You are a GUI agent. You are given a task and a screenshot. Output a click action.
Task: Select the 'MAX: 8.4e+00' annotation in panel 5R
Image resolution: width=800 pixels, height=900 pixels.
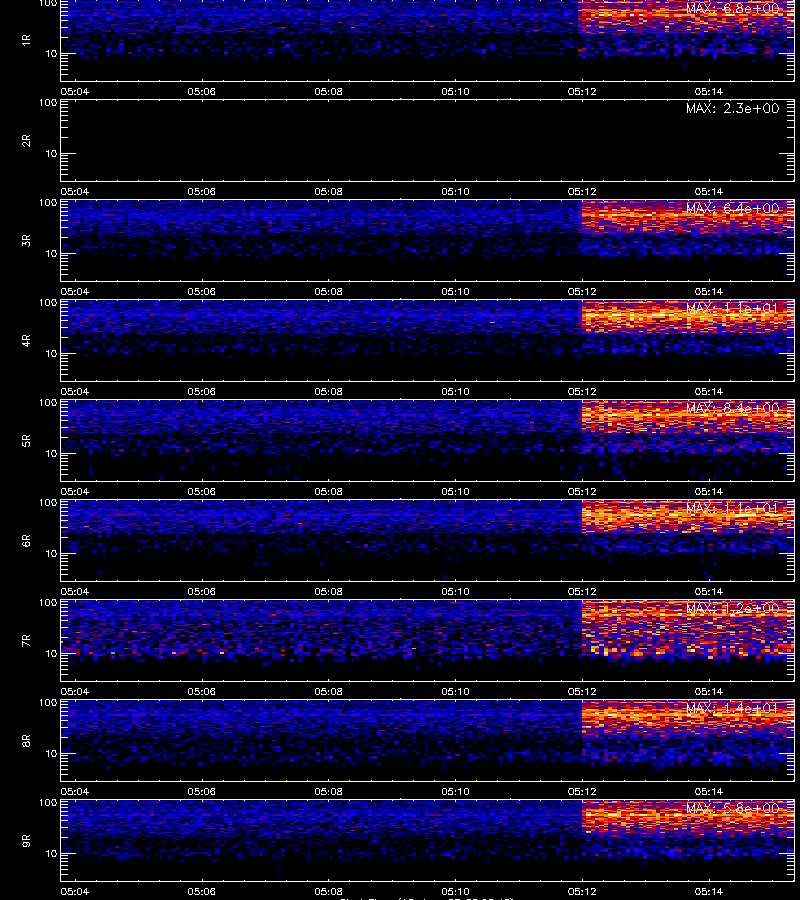732,408
